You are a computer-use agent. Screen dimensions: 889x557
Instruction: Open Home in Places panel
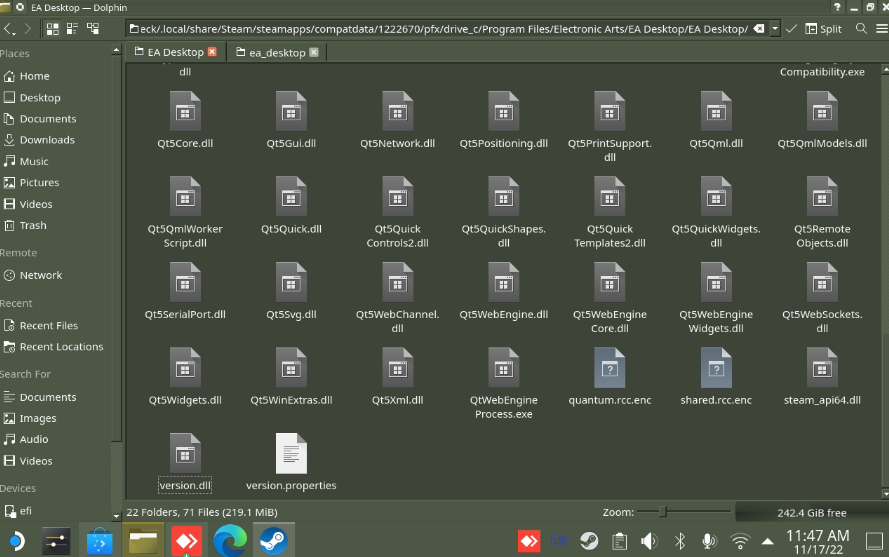click(x=34, y=76)
